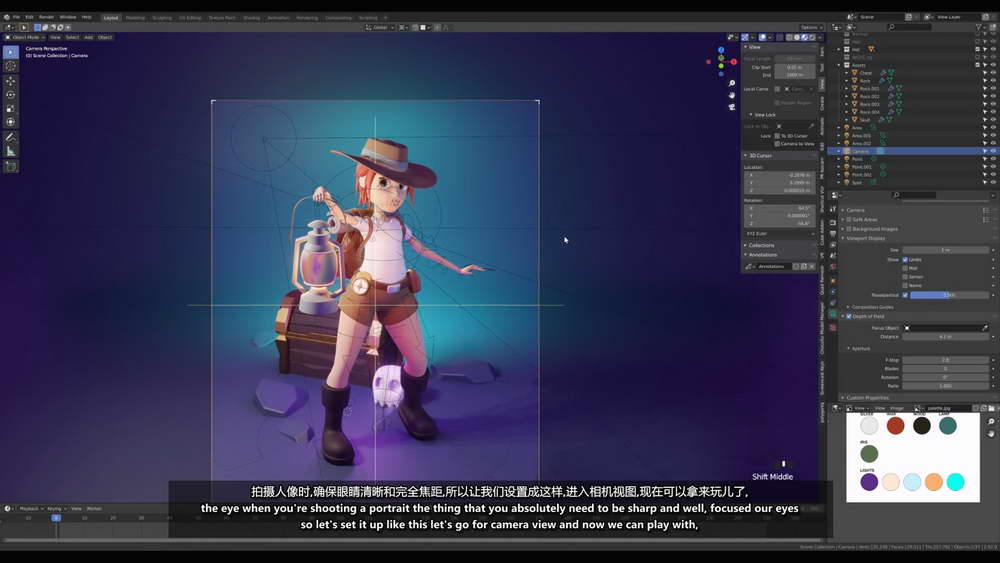Select the Move tool
The height and width of the screenshot is (563, 1000).
(x=11, y=81)
